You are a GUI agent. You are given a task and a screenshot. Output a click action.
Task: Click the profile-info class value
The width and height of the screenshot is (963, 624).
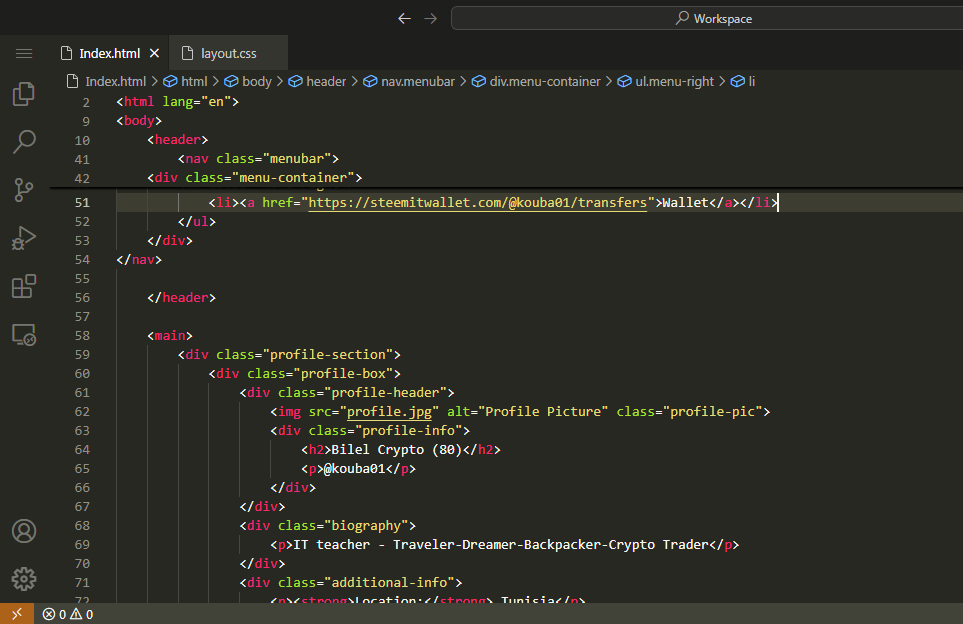point(408,431)
